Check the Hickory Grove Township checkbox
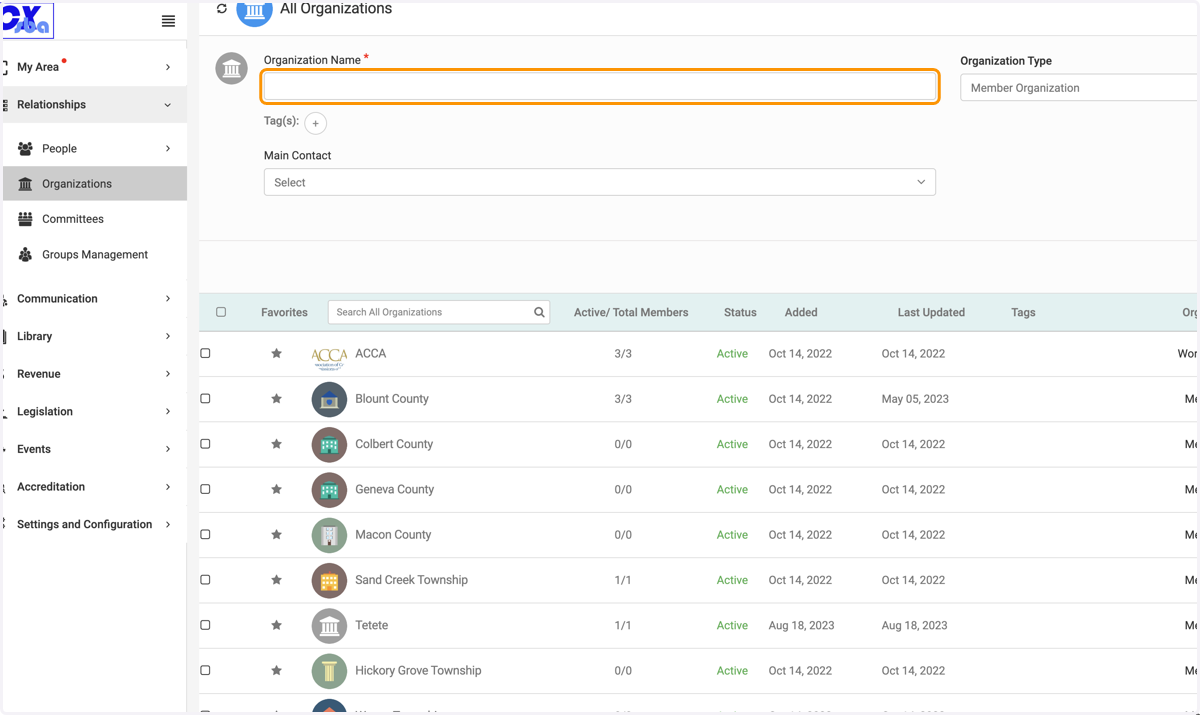The height and width of the screenshot is (715, 1200). tap(205, 670)
